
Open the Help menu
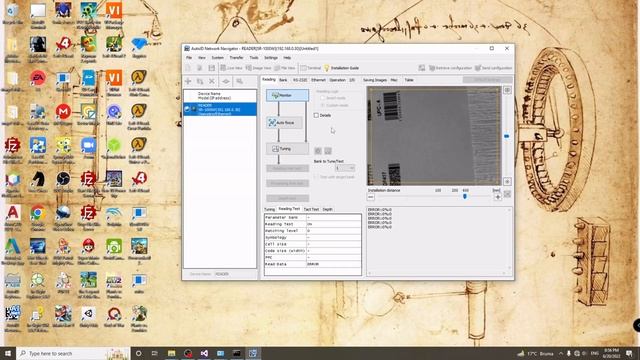pyautogui.click(x=287, y=58)
